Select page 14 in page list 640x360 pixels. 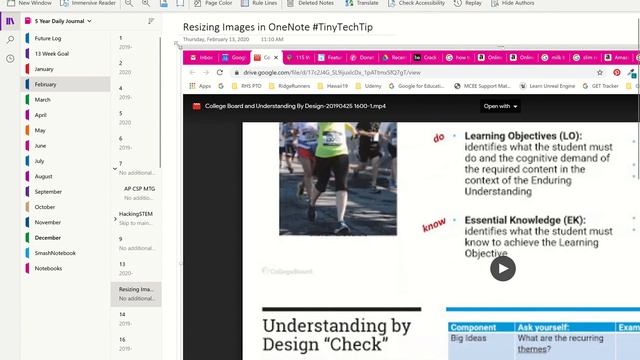click(136, 319)
